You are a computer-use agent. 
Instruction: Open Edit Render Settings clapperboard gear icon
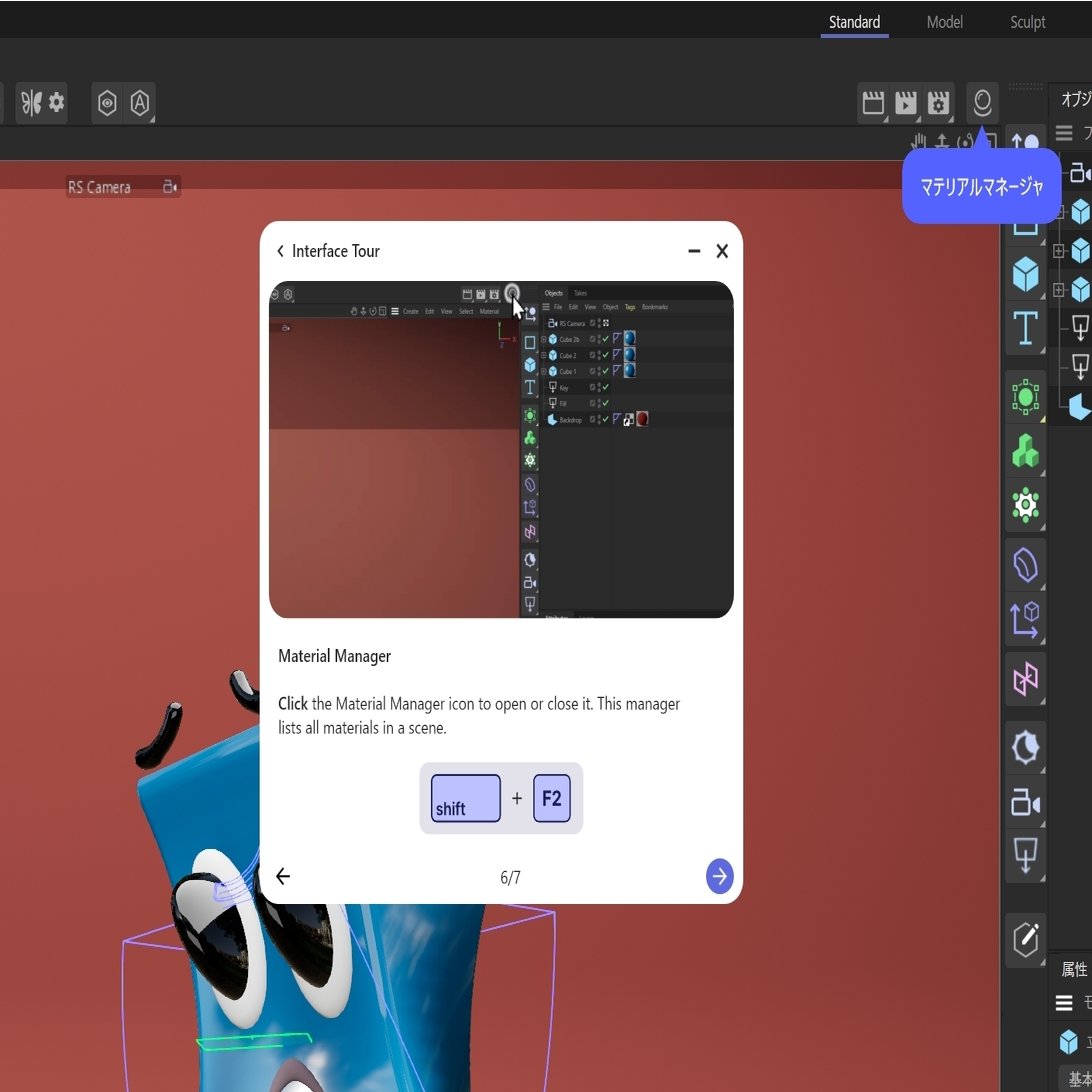pos(938,103)
